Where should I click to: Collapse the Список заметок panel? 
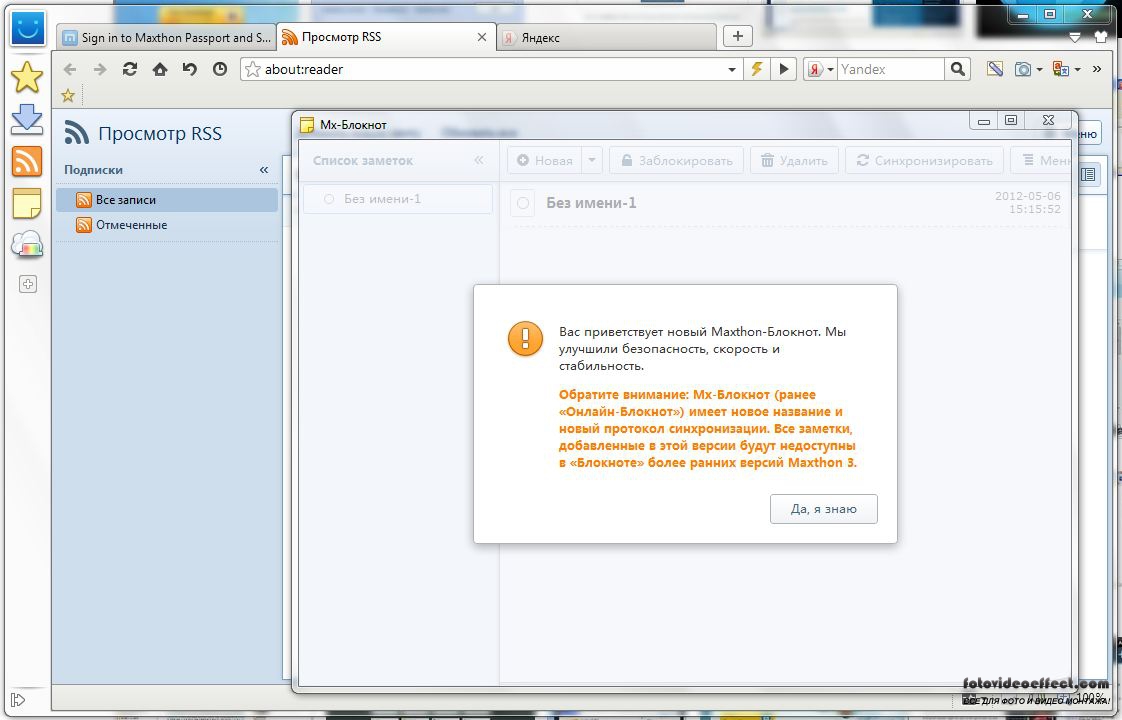pos(479,160)
